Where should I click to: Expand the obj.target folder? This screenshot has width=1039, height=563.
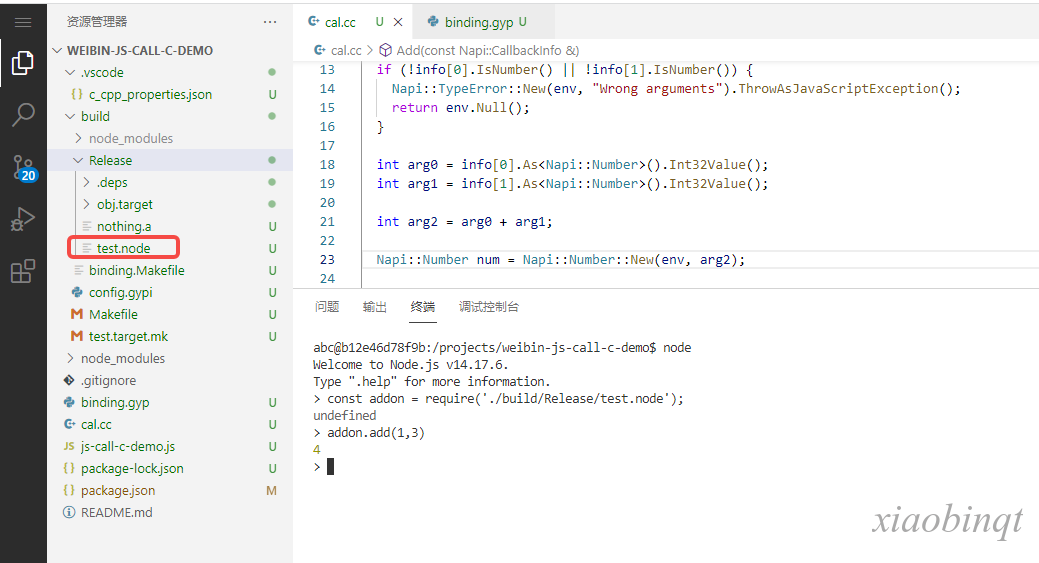pos(86,204)
